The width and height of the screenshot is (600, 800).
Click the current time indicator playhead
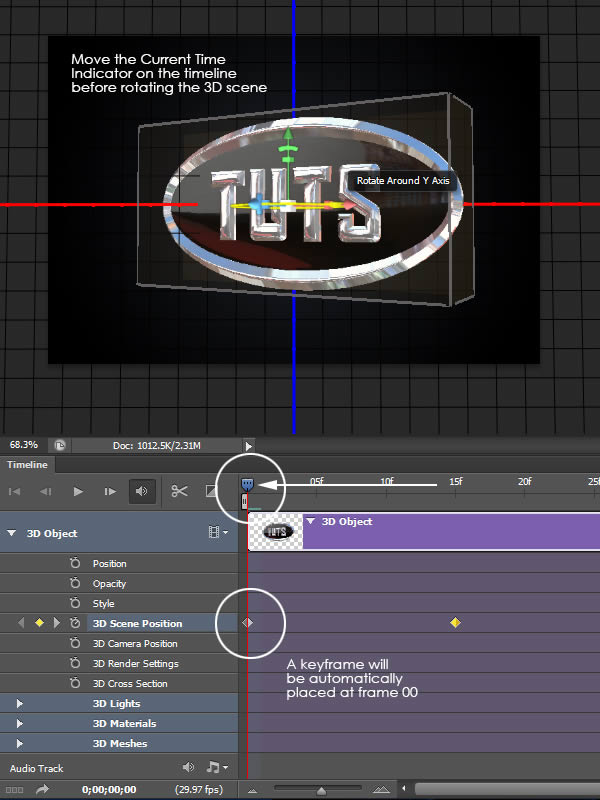click(x=247, y=484)
